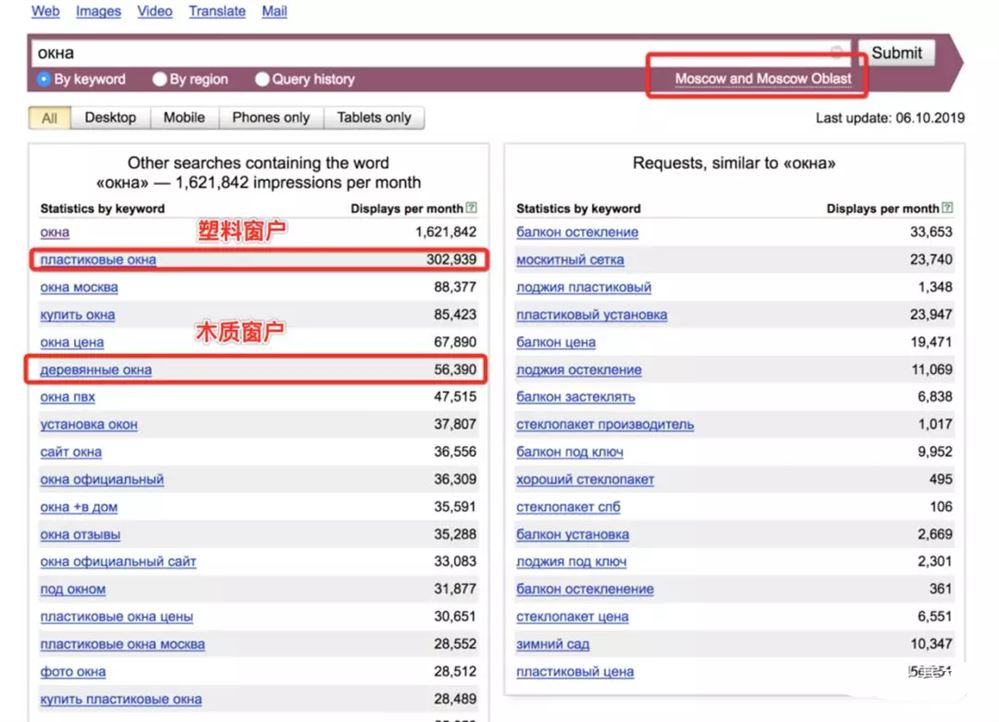Open the similar request пластиковый установка
Viewport: 999px width, 722px height.
[x=592, y=314]
